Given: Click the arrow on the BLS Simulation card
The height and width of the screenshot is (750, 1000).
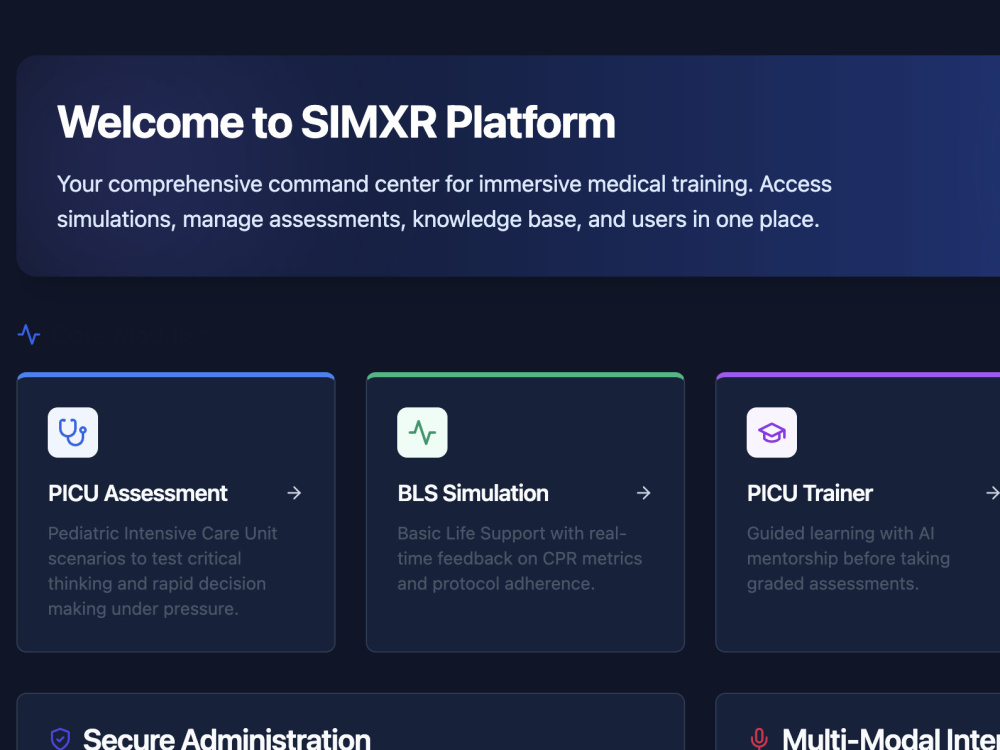Looking at the screenshot, I should [643, 493].
